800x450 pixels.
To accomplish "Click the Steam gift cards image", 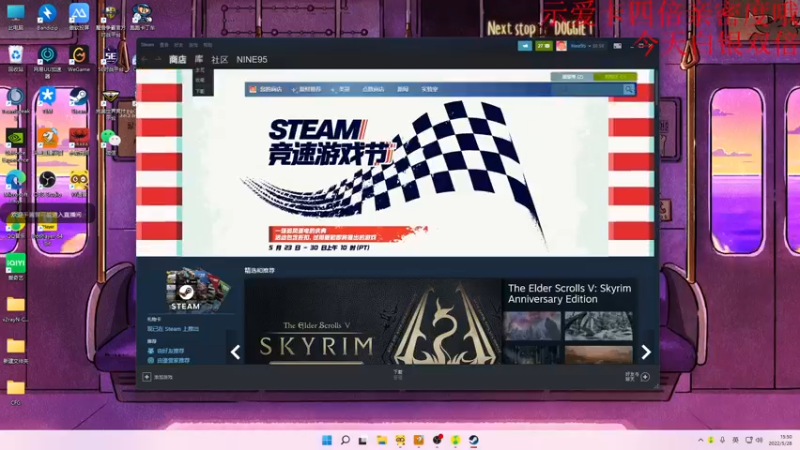I will (197, 289).
